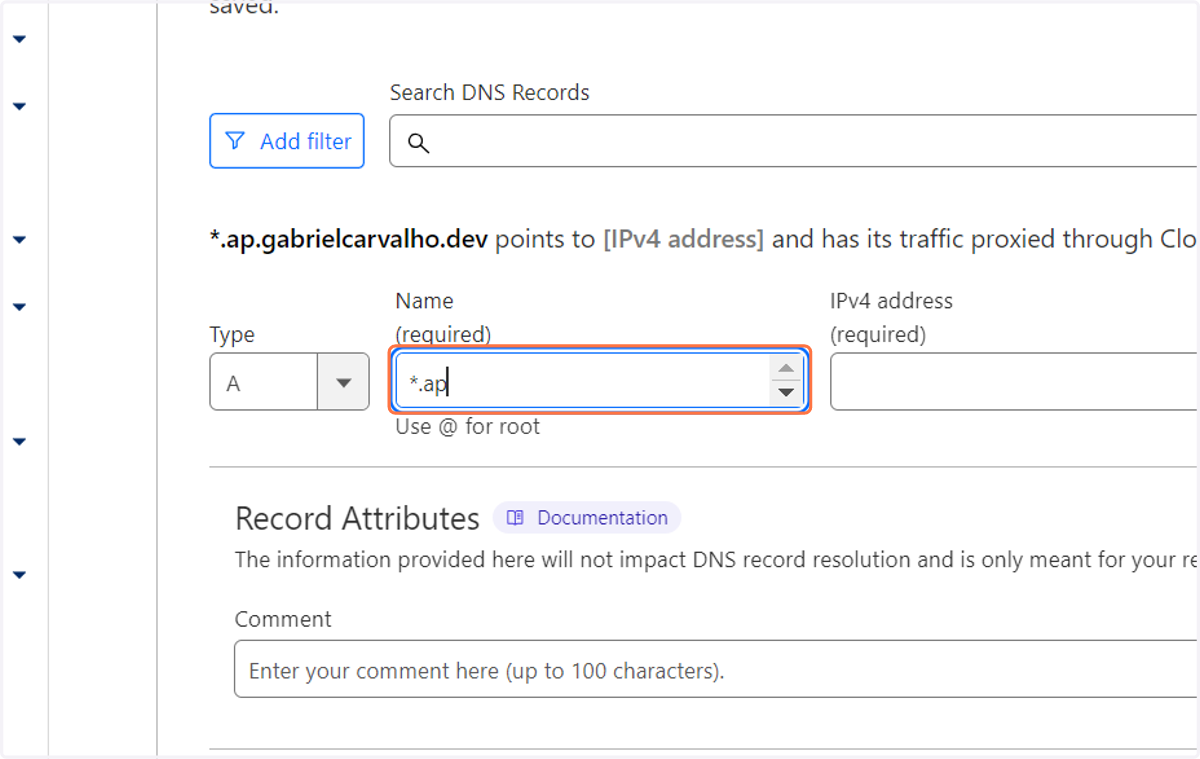Click the "Use @ for root" hint text
Image resolution: width=1200 pixels, height=759 pixels.
click(468, 427)
